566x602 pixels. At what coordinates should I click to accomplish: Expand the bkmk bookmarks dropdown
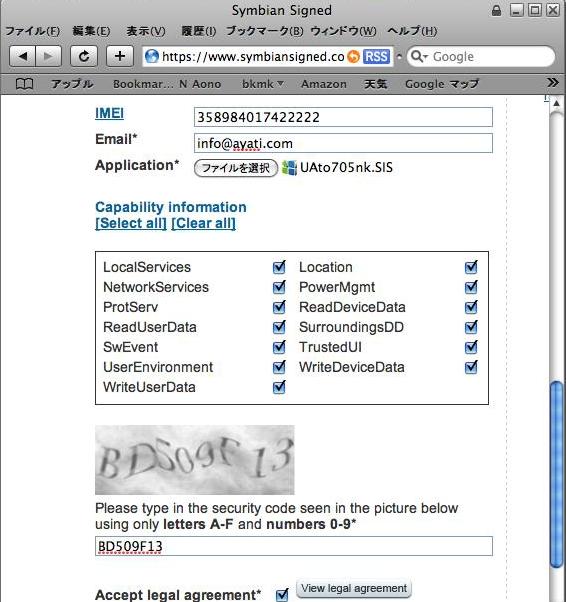[x=263, y=84]
